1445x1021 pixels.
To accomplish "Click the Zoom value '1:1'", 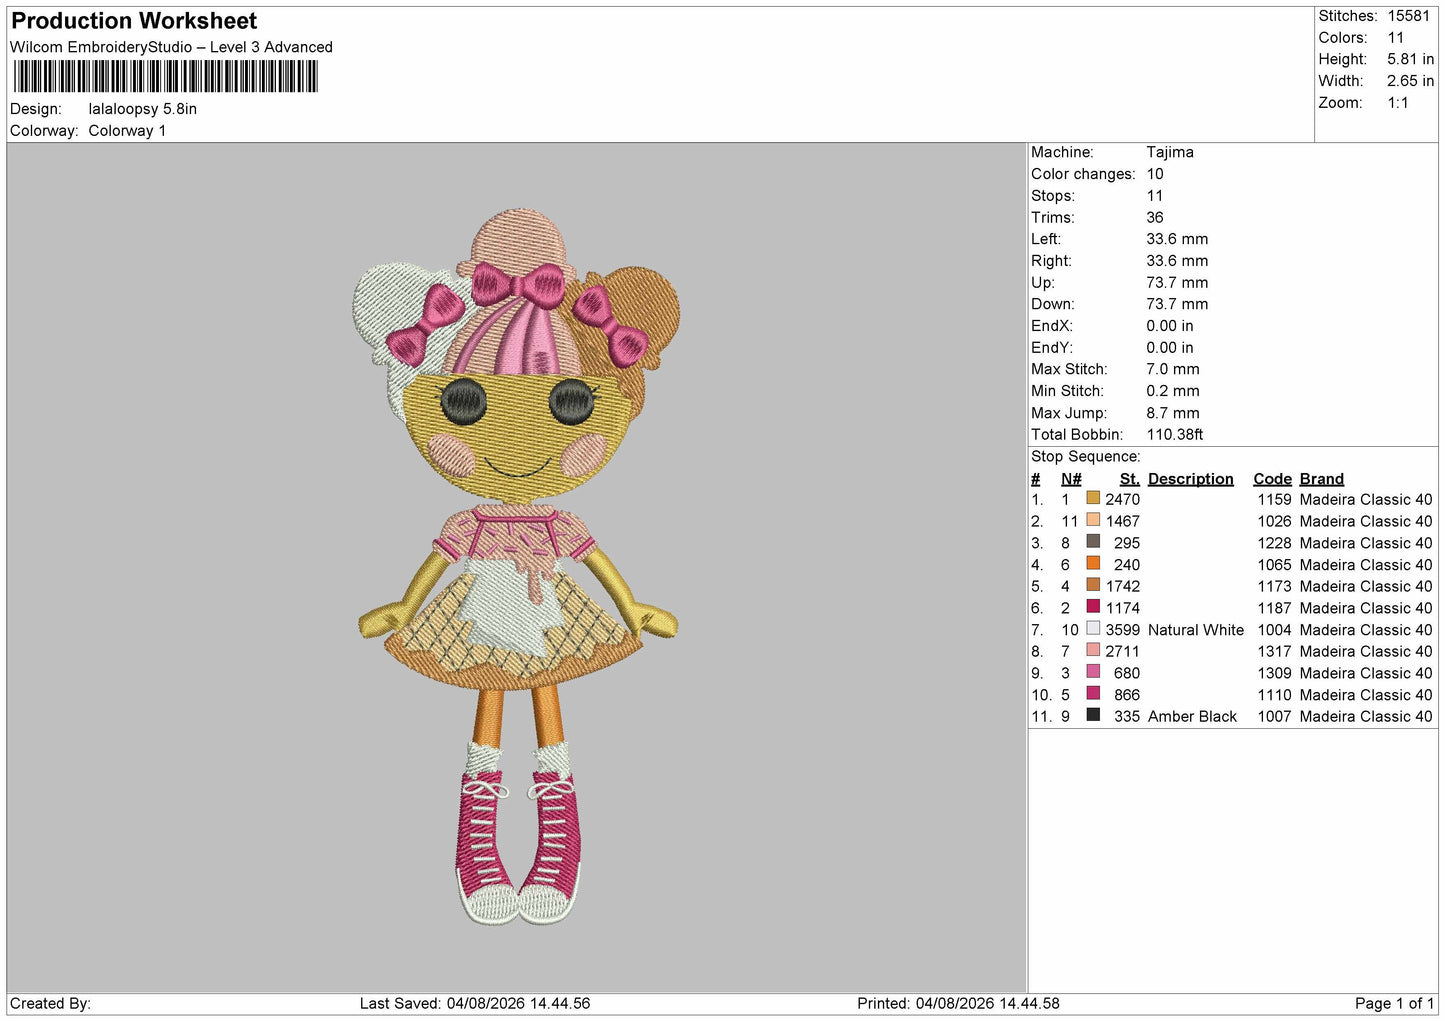I will click(1397, 103).
